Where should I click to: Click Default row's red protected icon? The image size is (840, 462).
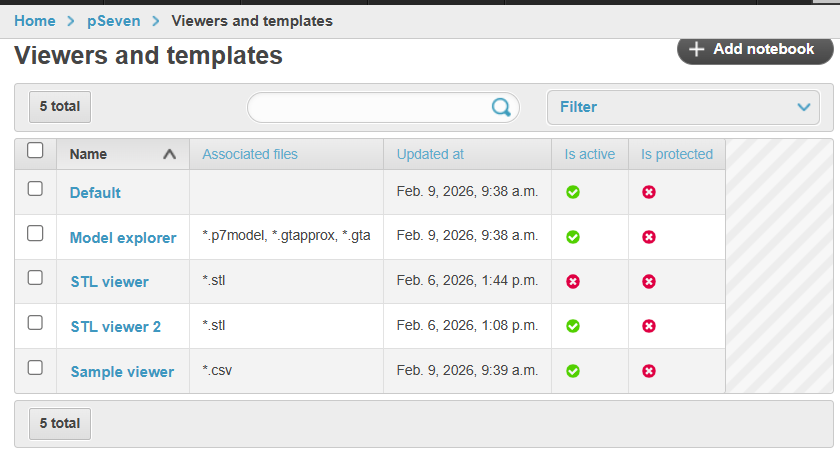click(649, 192)
